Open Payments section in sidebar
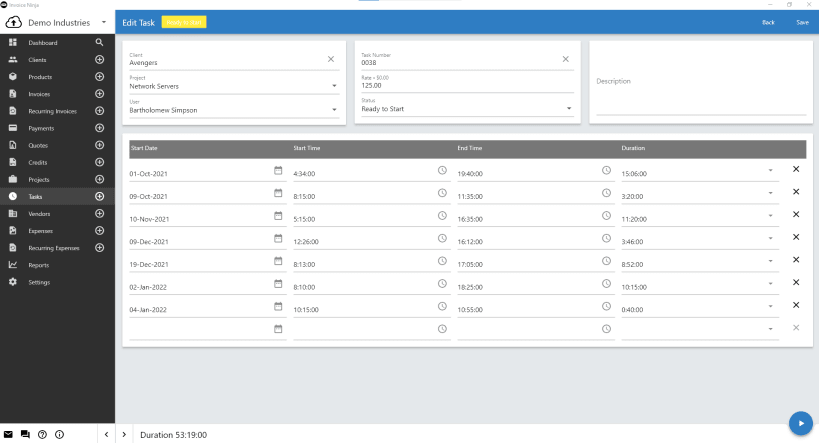Viewport: 819px width, 443px height. pos(41,129)
